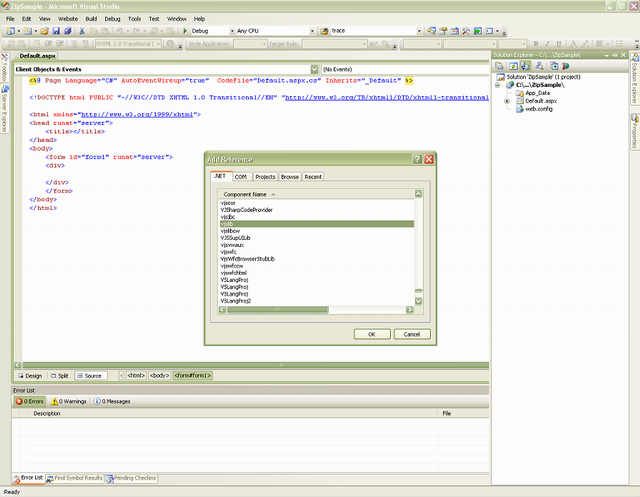
Task: Click the horizontal scrollbar thumb in component list
Action: pyautogui.click(x=278, y=310)
